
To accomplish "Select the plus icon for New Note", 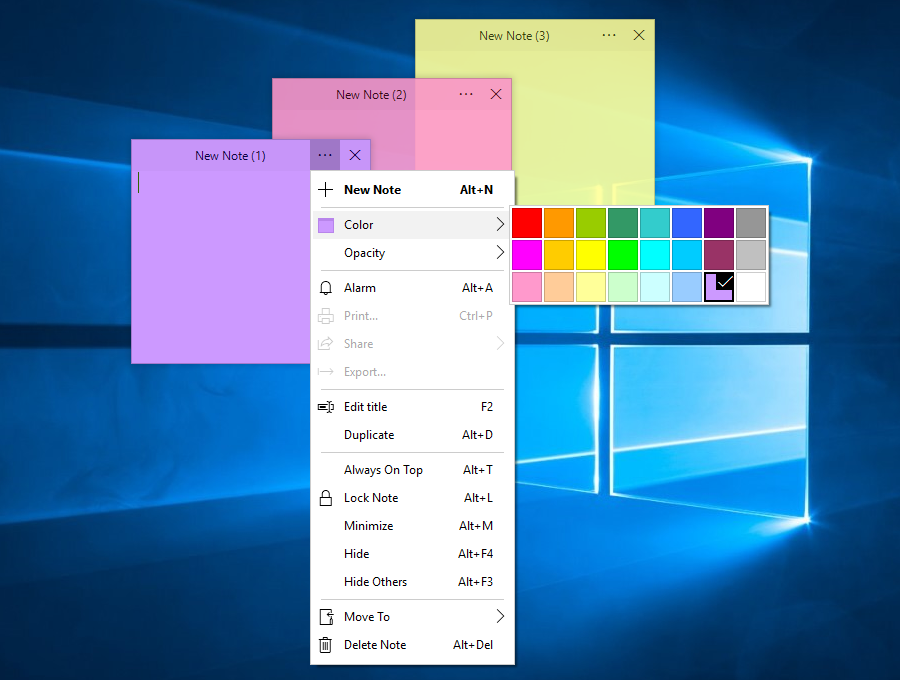I will pos(325,189).
